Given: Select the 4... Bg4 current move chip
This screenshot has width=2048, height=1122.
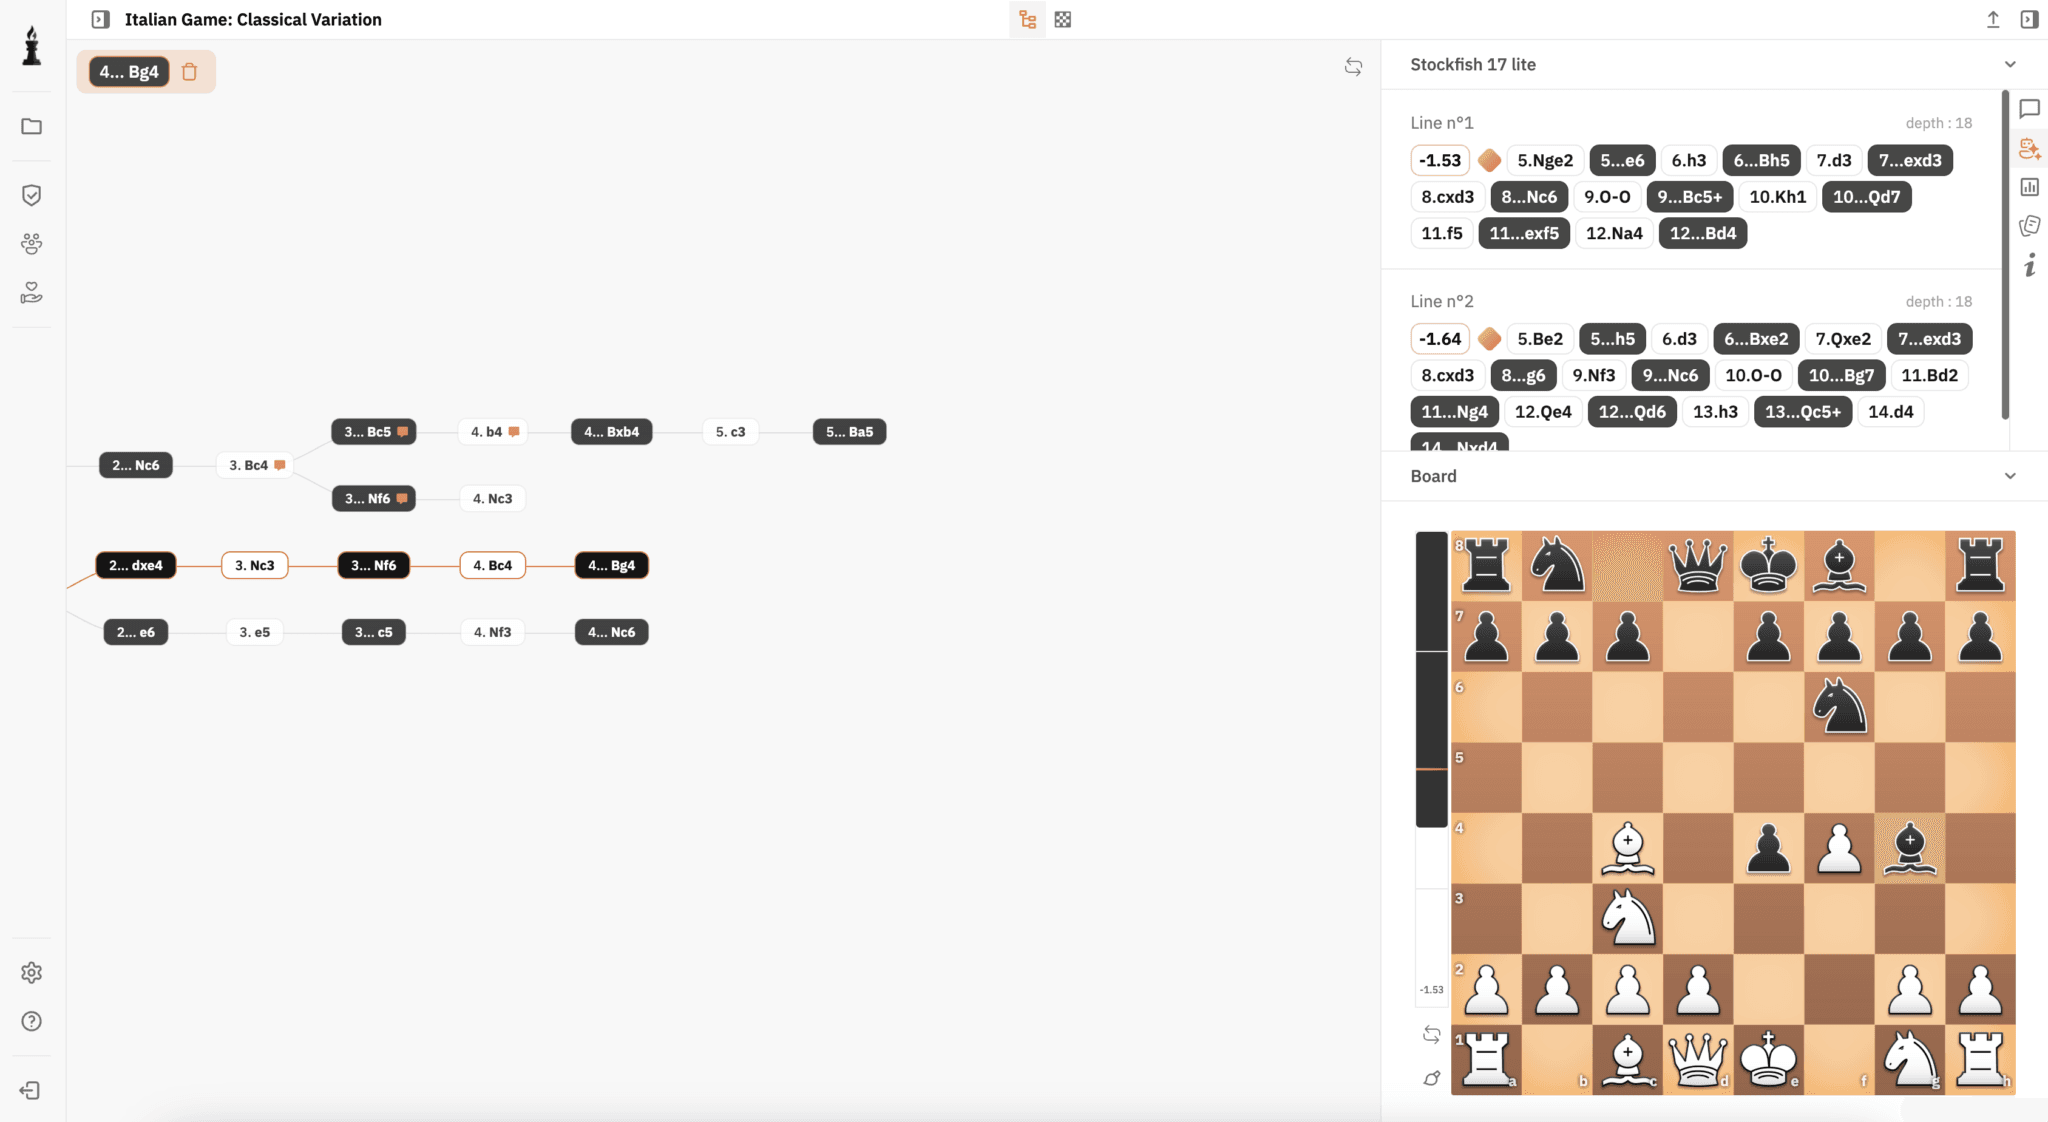Looking at the screenshot, I should (129, 72).
